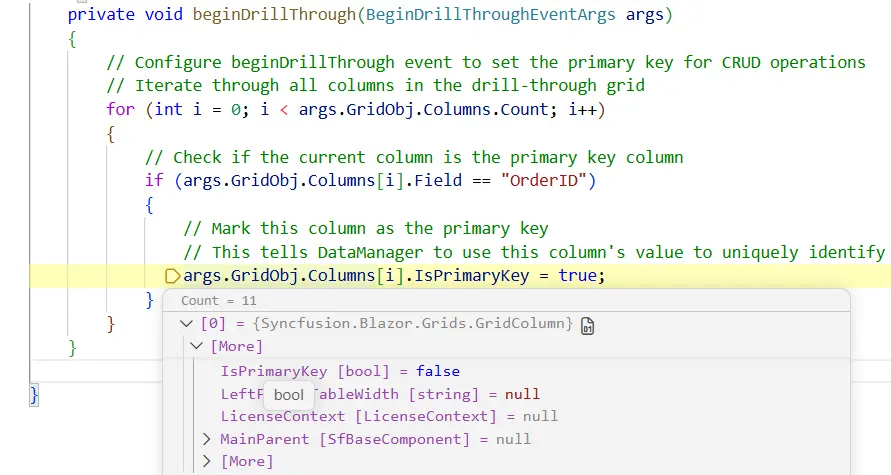The width and height of the screenshot is (891, 475).
Task: Click the comment about Configure beginDrillThrough event
Action: [486, 62]
